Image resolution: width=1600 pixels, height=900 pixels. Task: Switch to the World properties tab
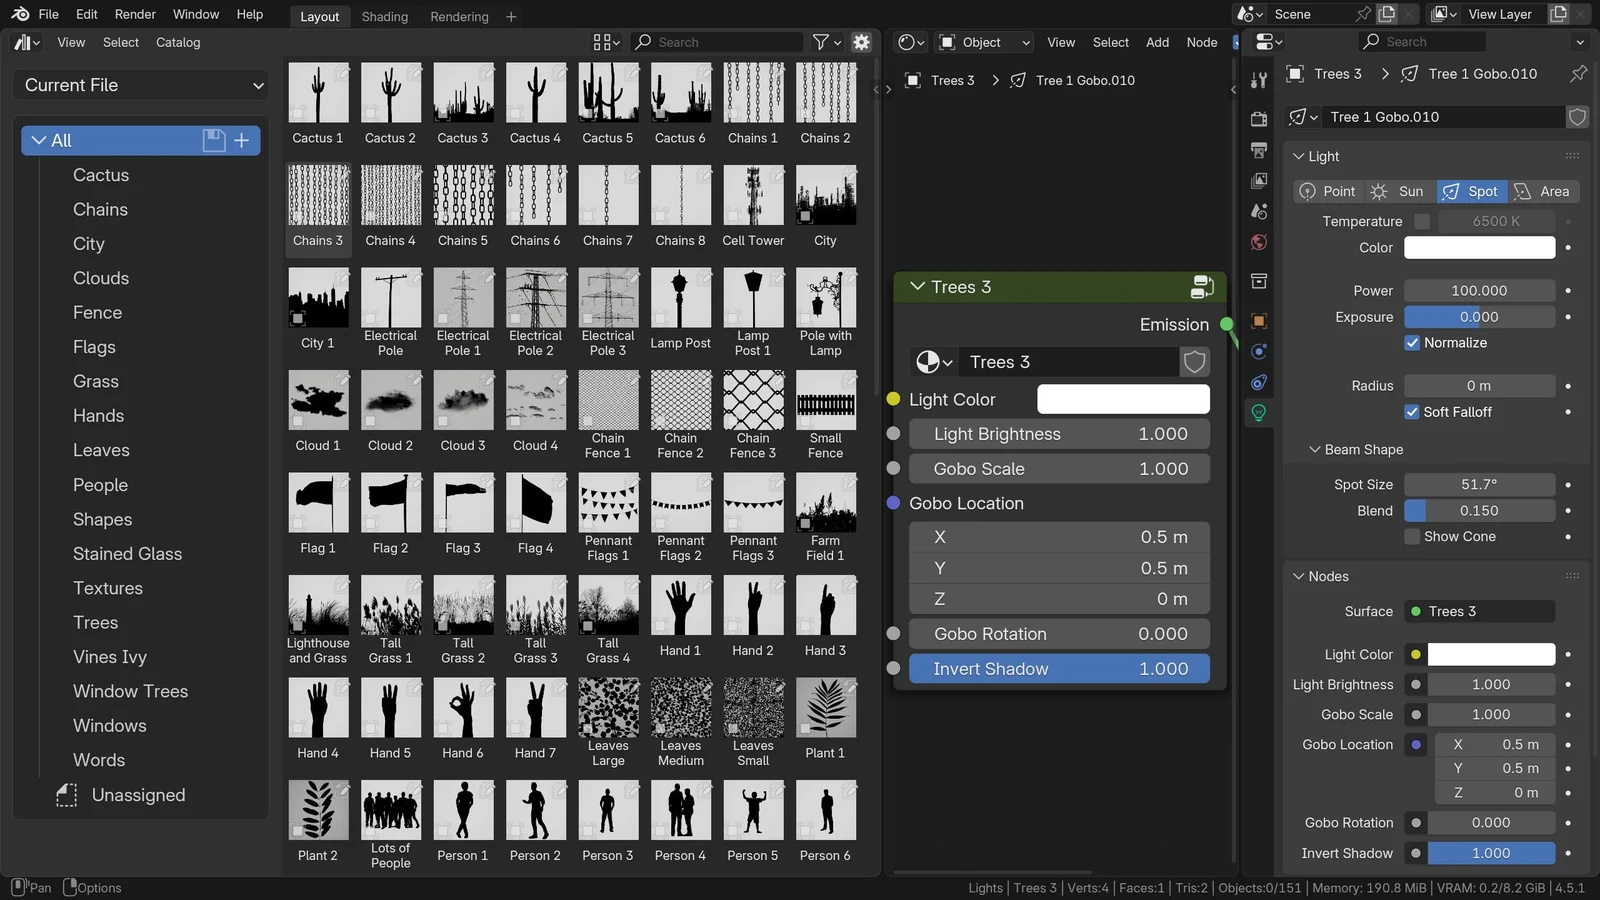point(1259,242)
